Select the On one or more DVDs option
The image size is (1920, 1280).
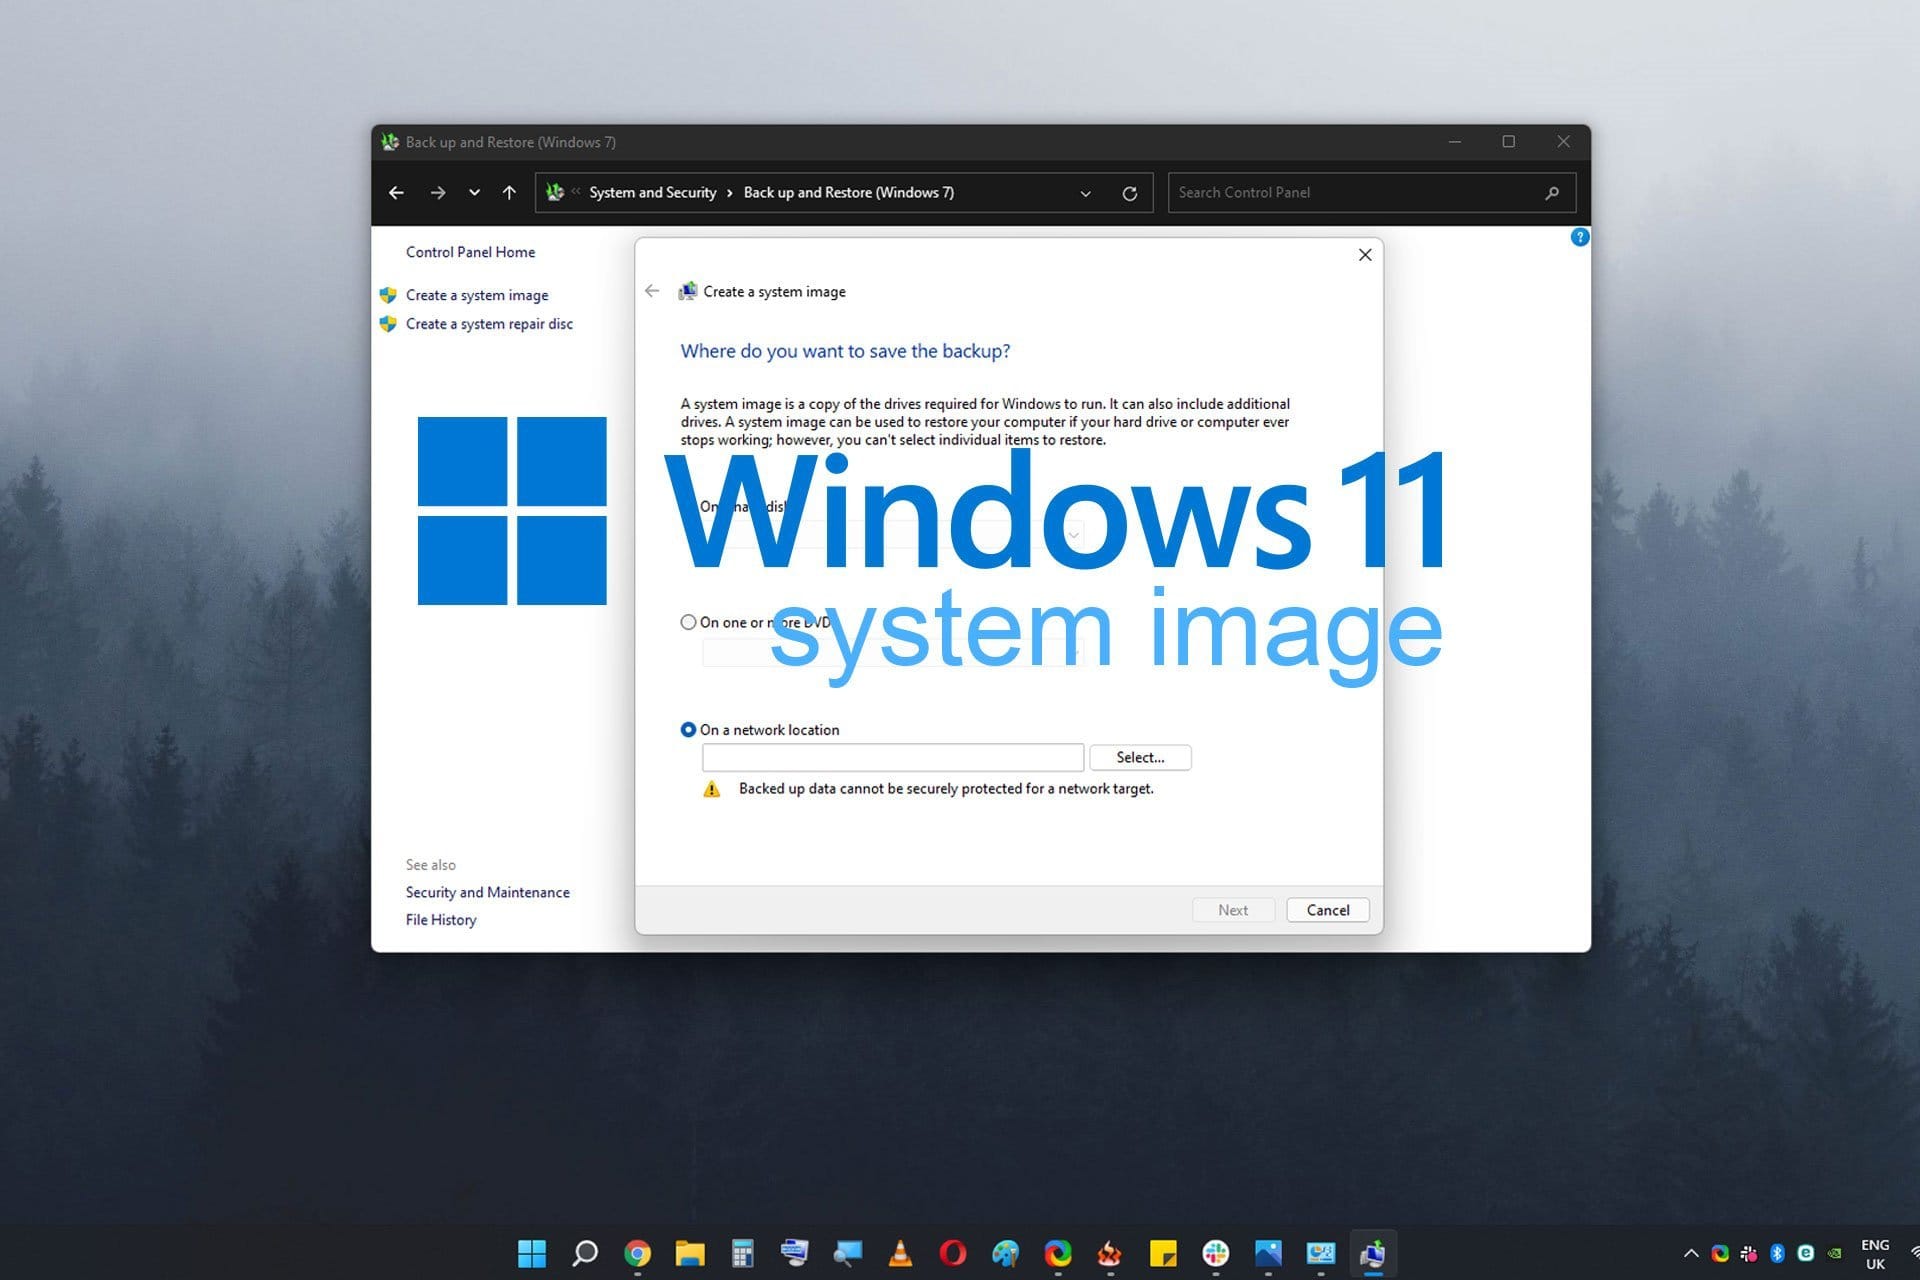(x=688, y=622)
